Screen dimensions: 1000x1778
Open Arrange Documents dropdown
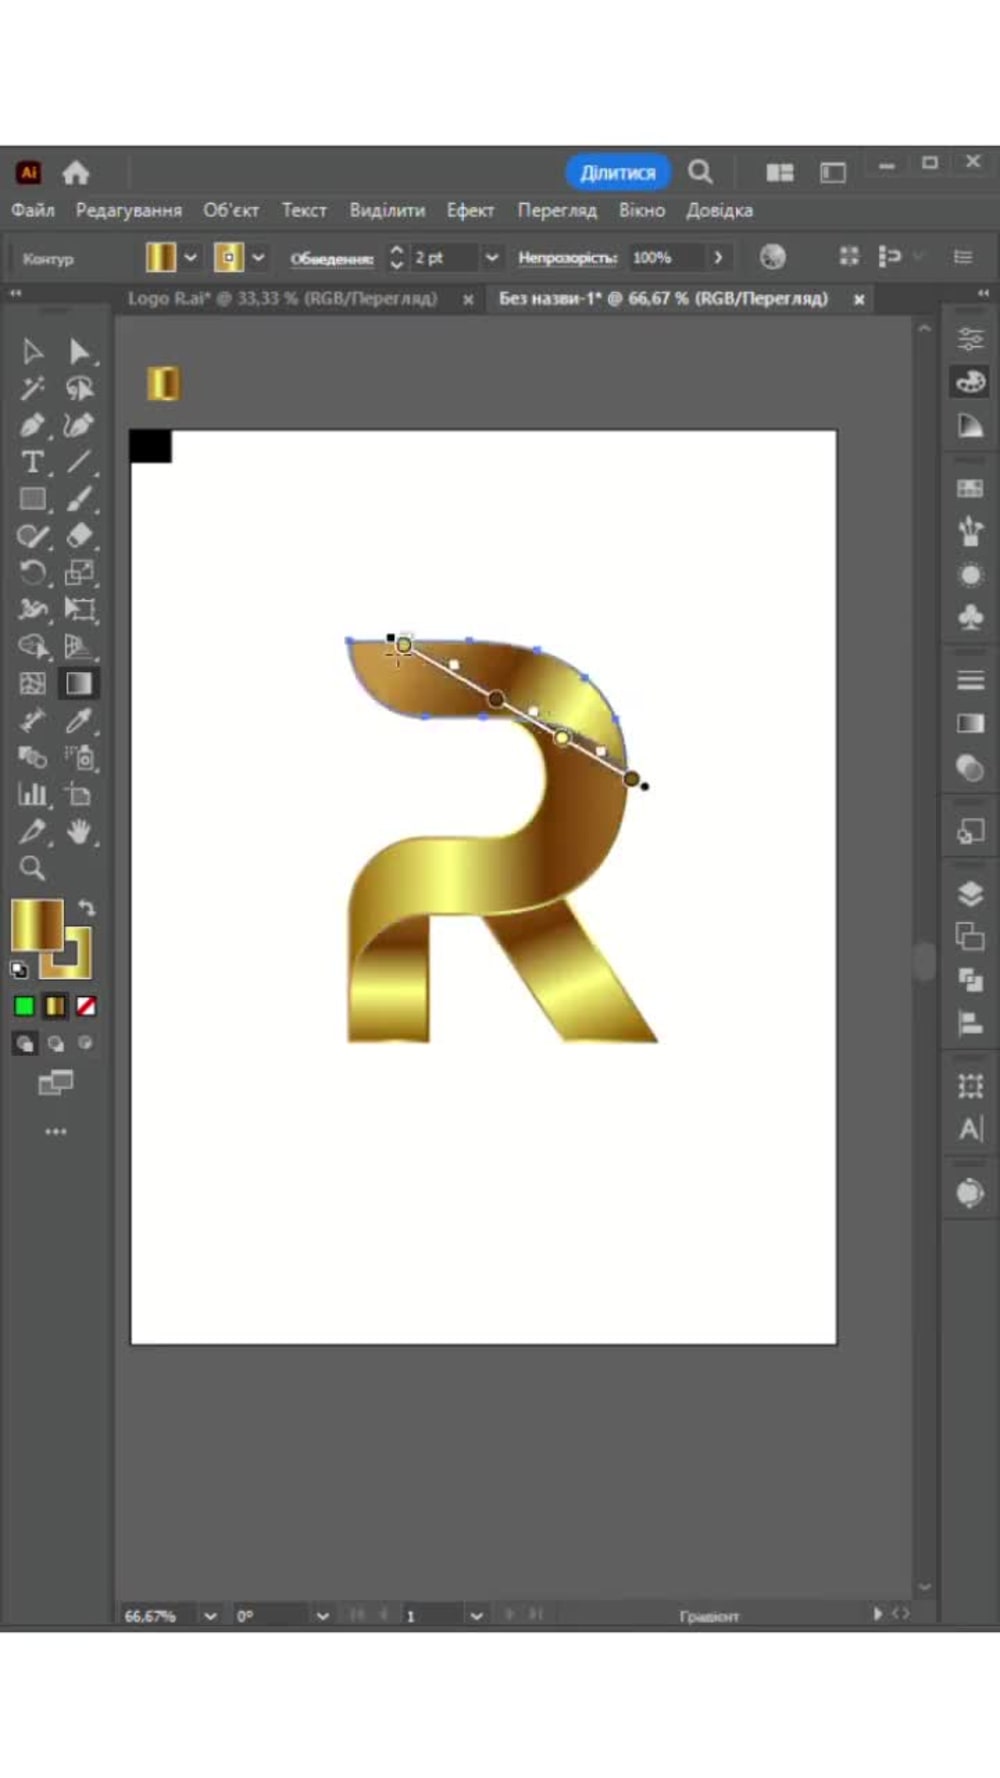click(780, 173)
